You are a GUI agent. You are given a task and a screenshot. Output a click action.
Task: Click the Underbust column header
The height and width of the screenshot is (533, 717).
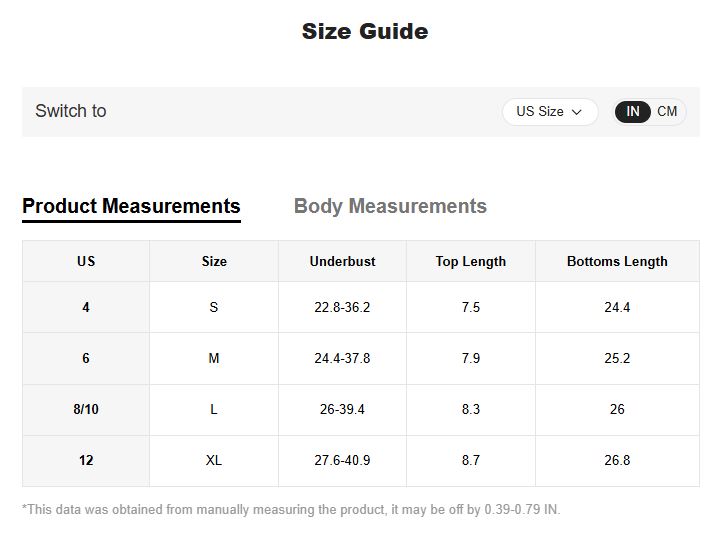342,261
